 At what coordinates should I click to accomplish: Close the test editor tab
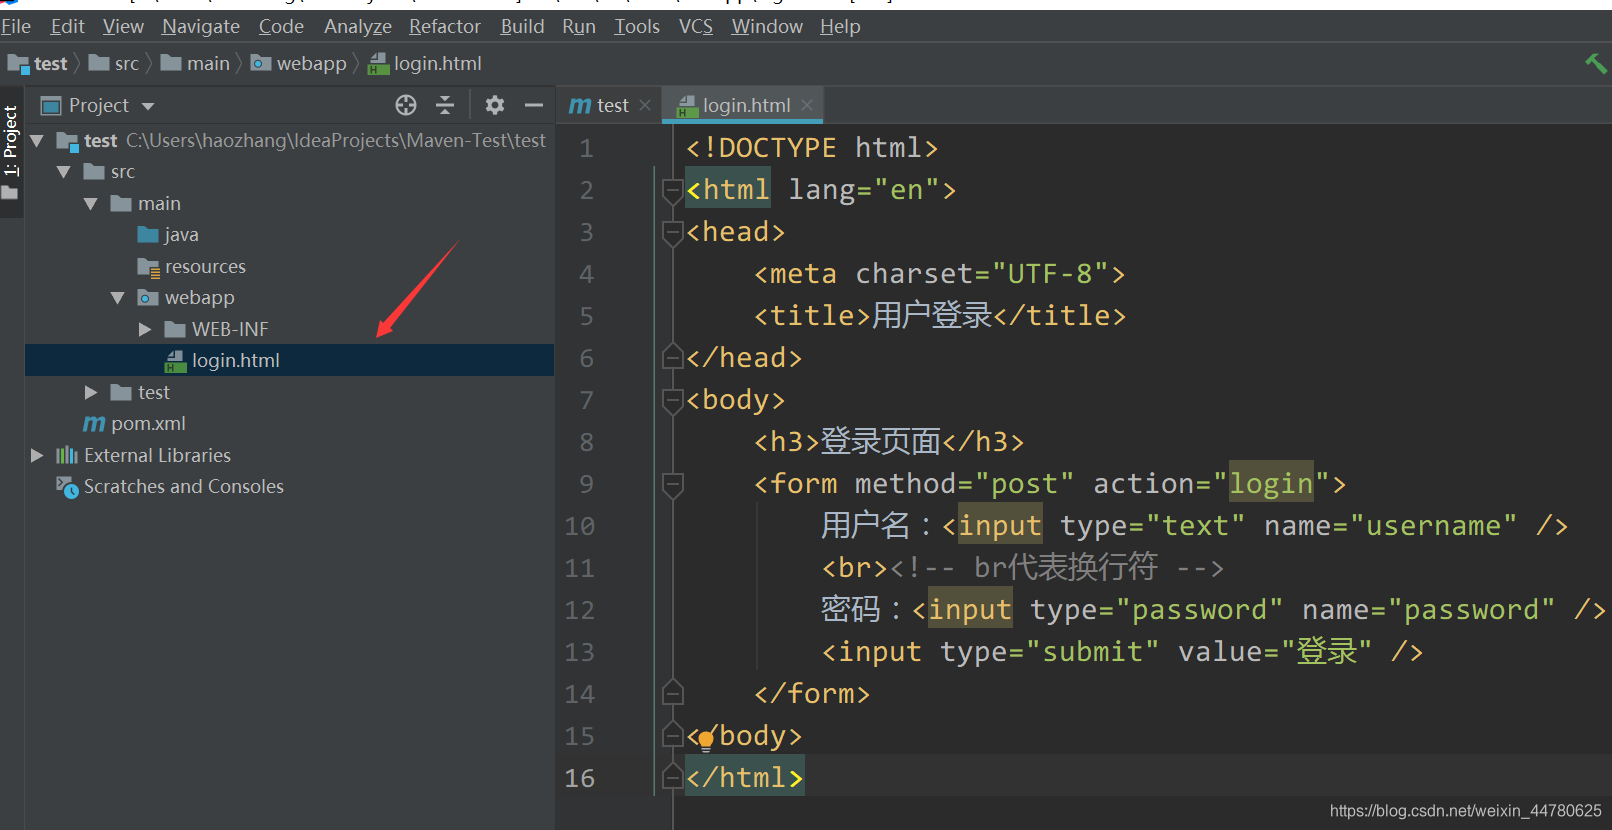click(x=645, y=105)
